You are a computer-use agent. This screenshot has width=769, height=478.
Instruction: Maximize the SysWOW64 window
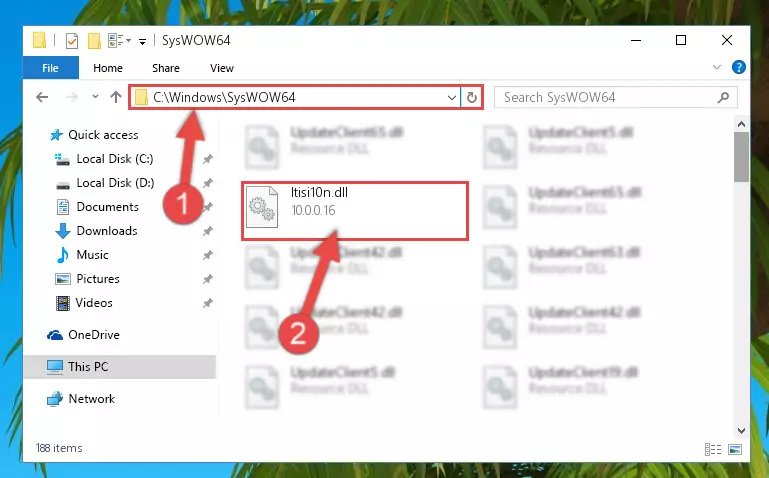(681, 40)
